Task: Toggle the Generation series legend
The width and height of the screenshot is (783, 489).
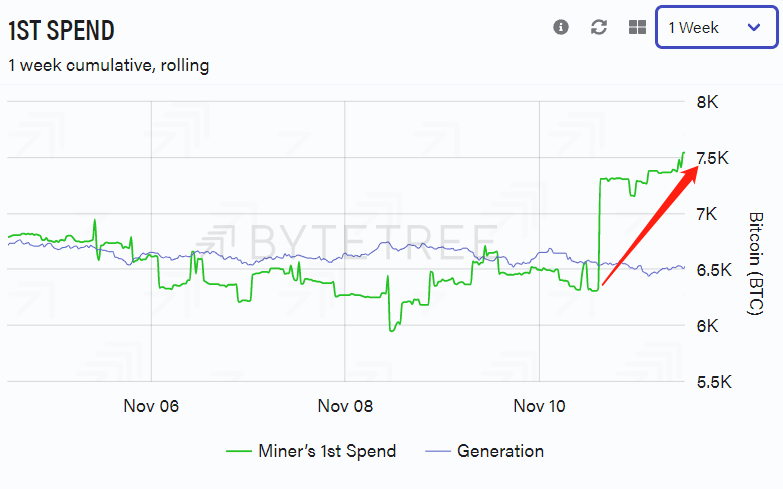Action: click(x=484, y=451)
